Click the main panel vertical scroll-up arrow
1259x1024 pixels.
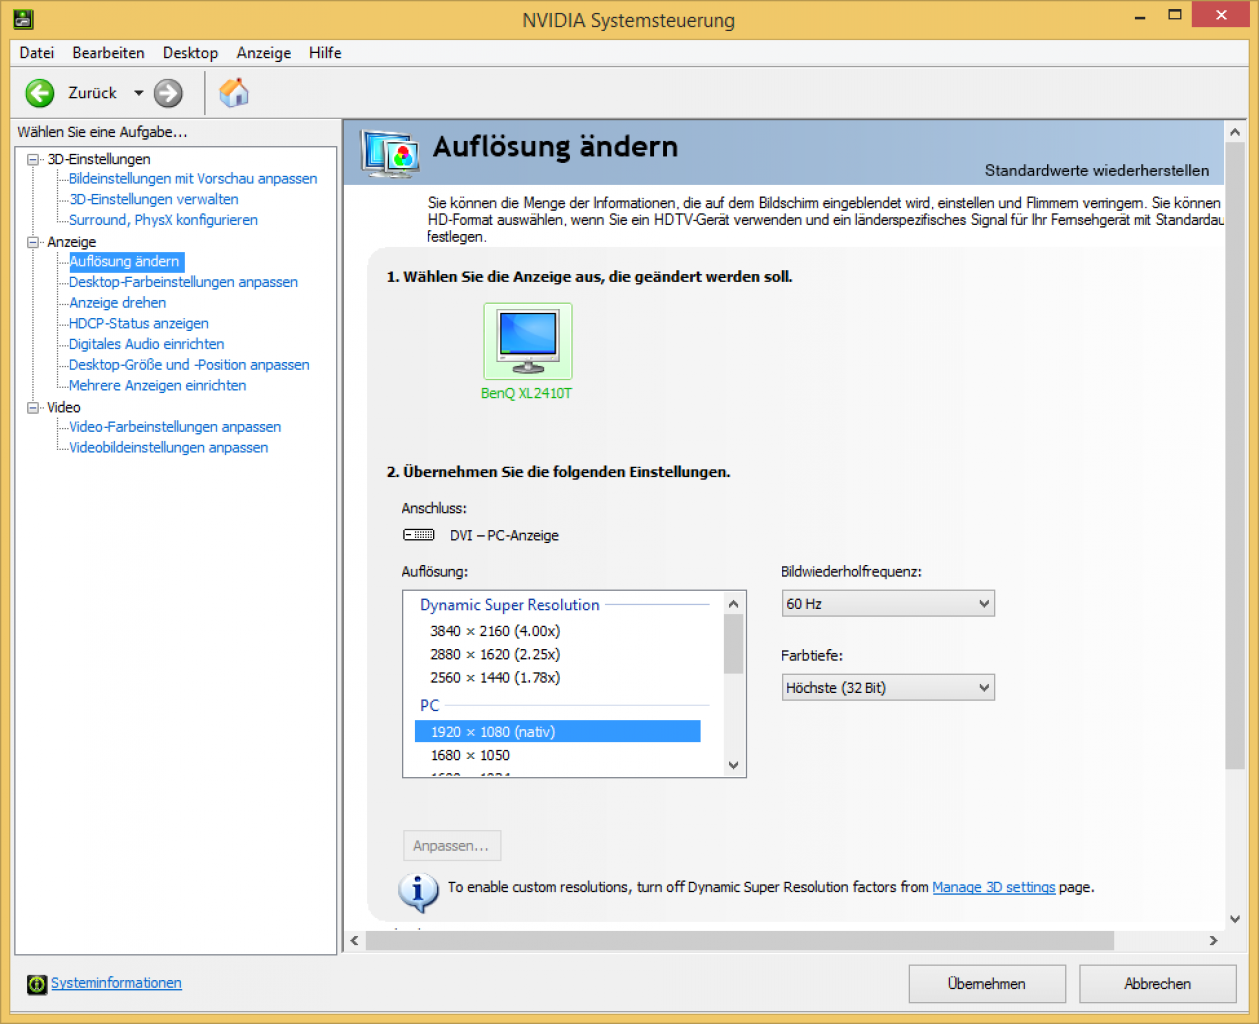1235,132
